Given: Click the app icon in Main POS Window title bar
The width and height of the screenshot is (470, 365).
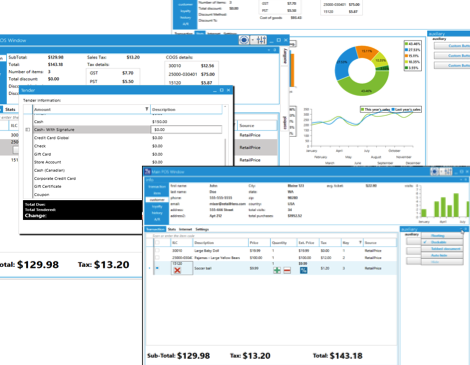Looking at the screenshot, I should click(x=147, y=172).
